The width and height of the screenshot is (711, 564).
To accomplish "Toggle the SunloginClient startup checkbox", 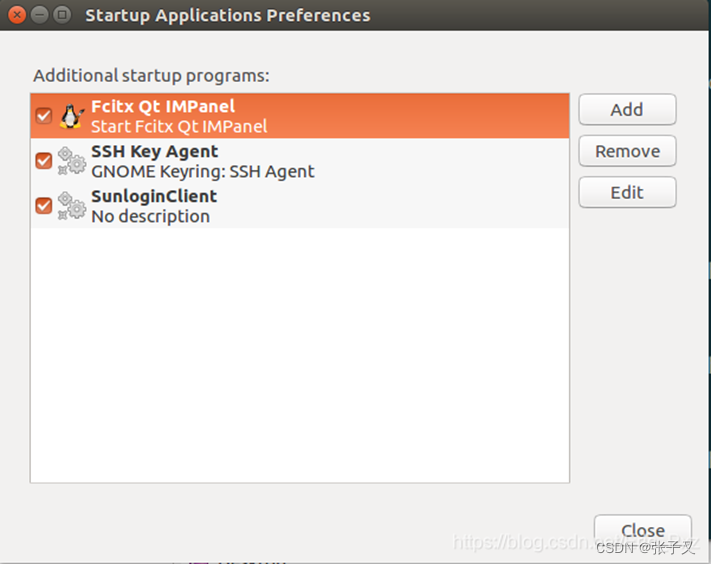I will (43, 205).
